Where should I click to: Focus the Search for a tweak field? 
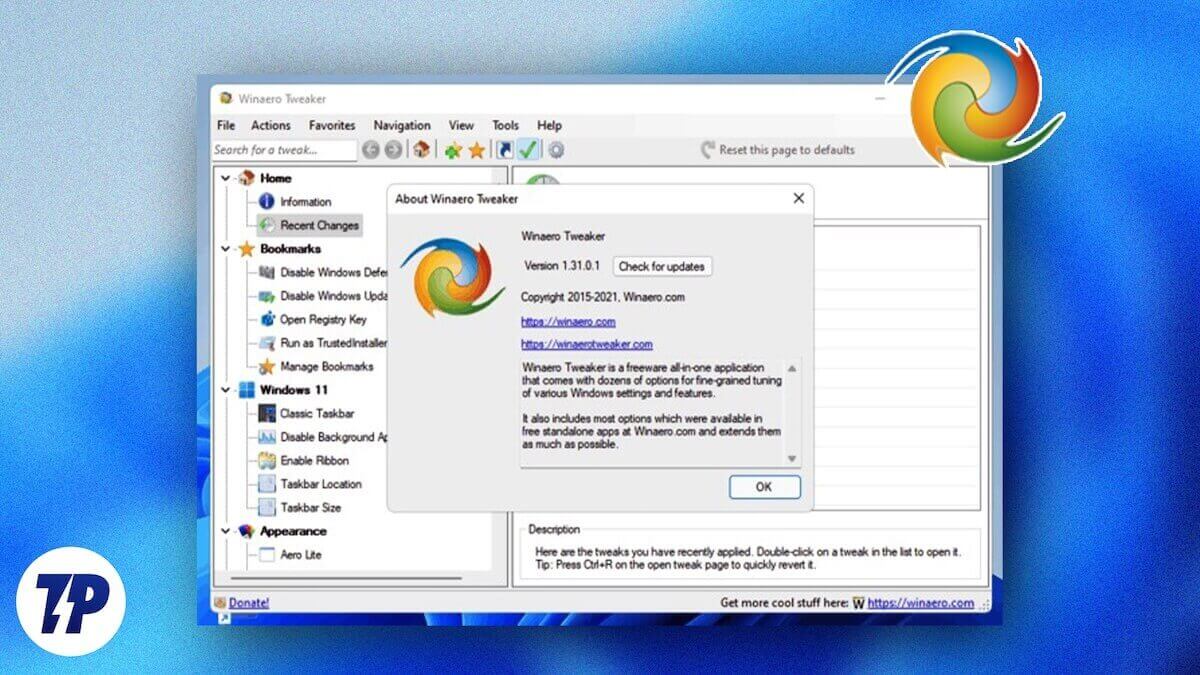coord(284,150)
